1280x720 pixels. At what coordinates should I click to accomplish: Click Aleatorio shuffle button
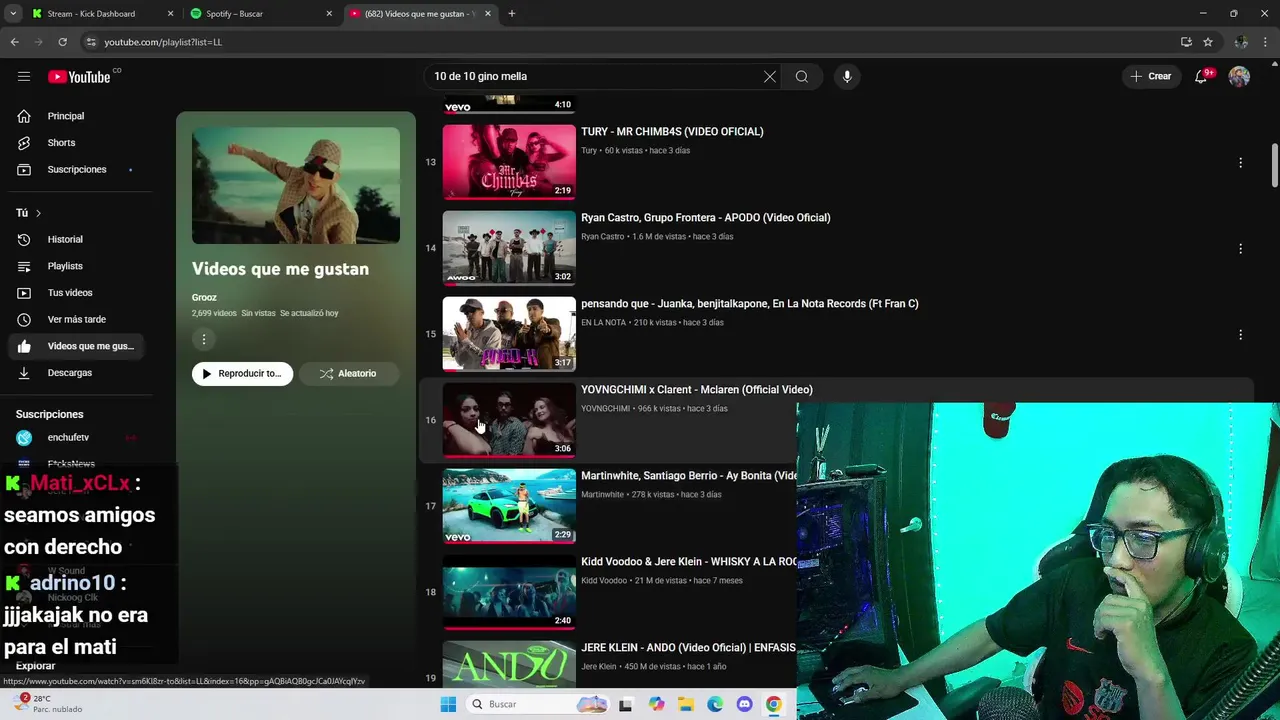(348, 374)
